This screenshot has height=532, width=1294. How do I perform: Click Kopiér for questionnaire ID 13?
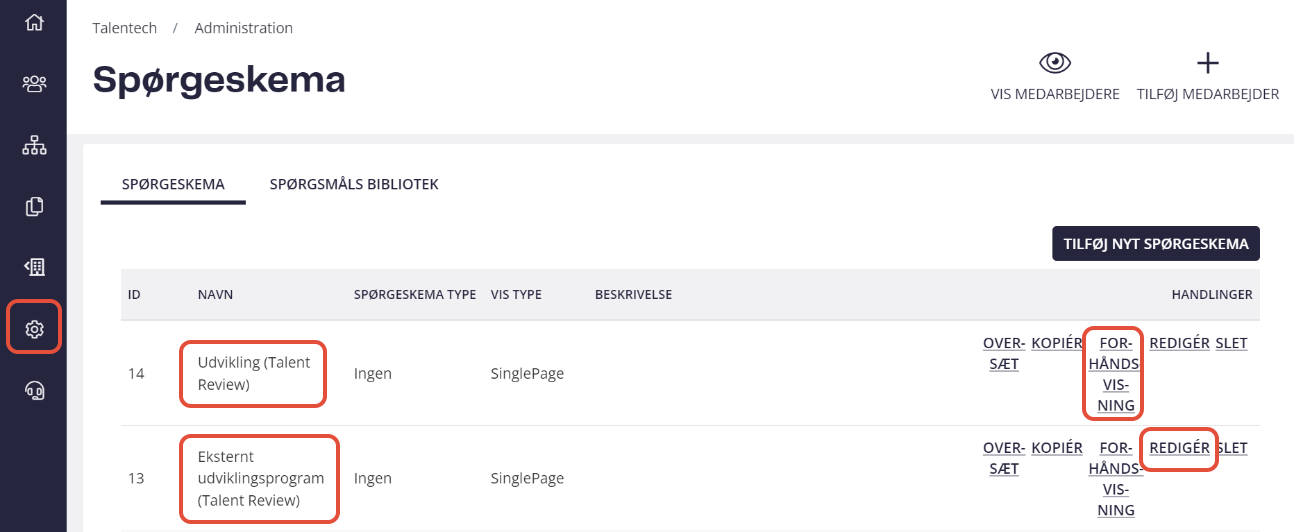click(x=1057, y=448)
